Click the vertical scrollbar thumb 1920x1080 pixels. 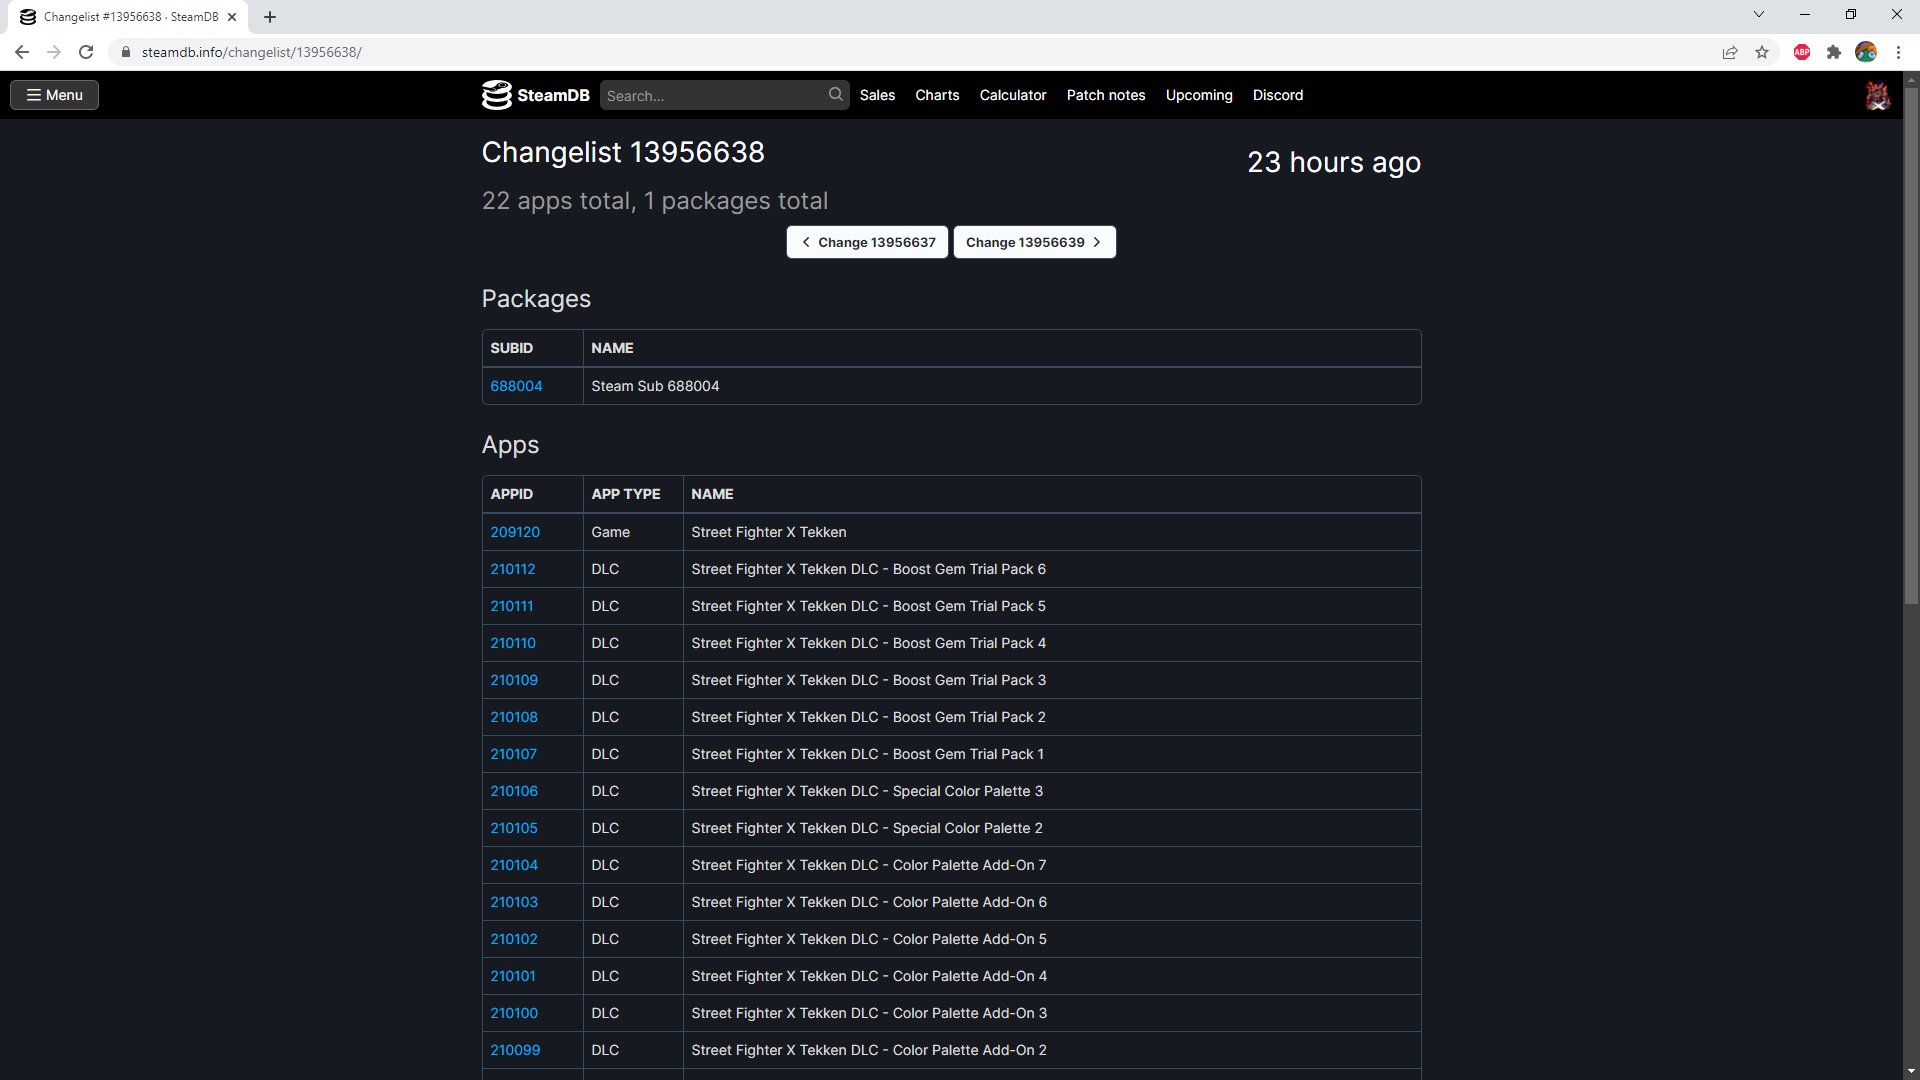tap(1911, 346)
